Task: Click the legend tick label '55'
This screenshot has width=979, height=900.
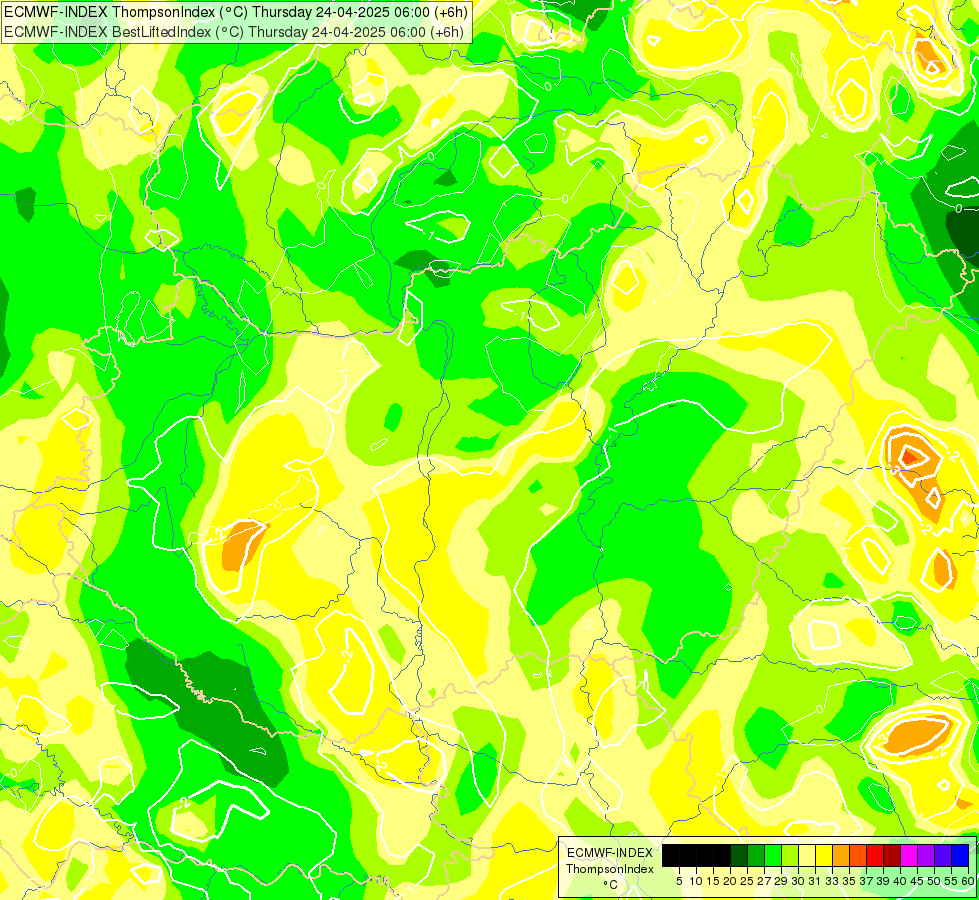Action: (x=951, y=881)
